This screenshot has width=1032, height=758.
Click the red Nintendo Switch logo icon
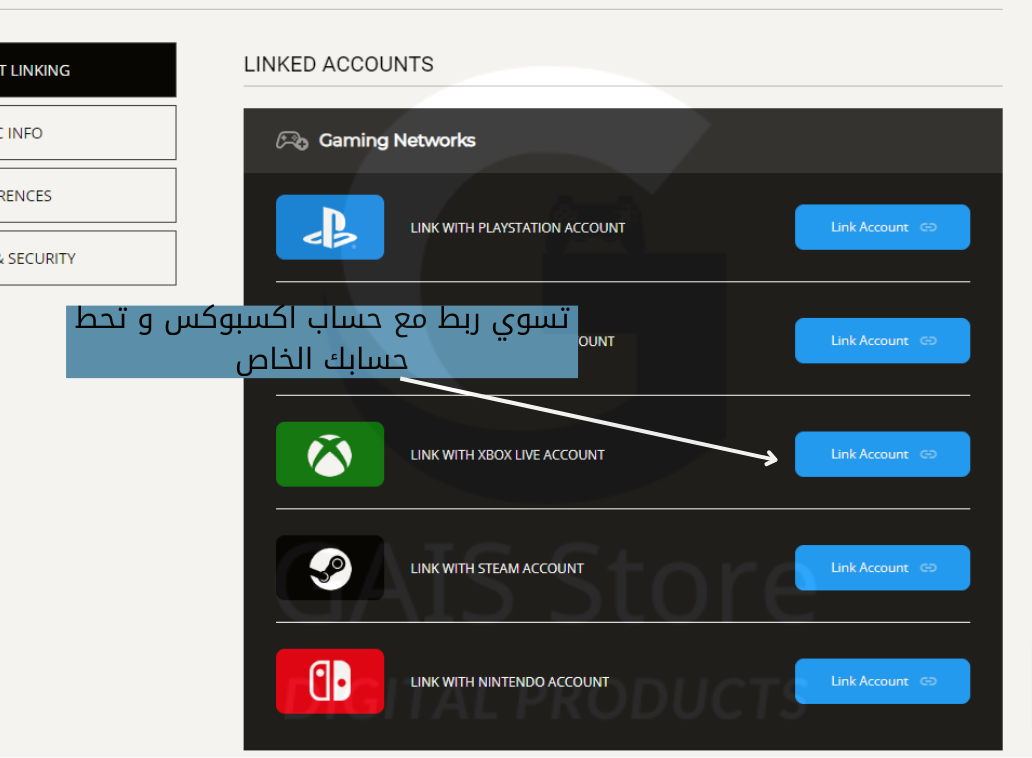pyautogui.click(x=329, y=681)
